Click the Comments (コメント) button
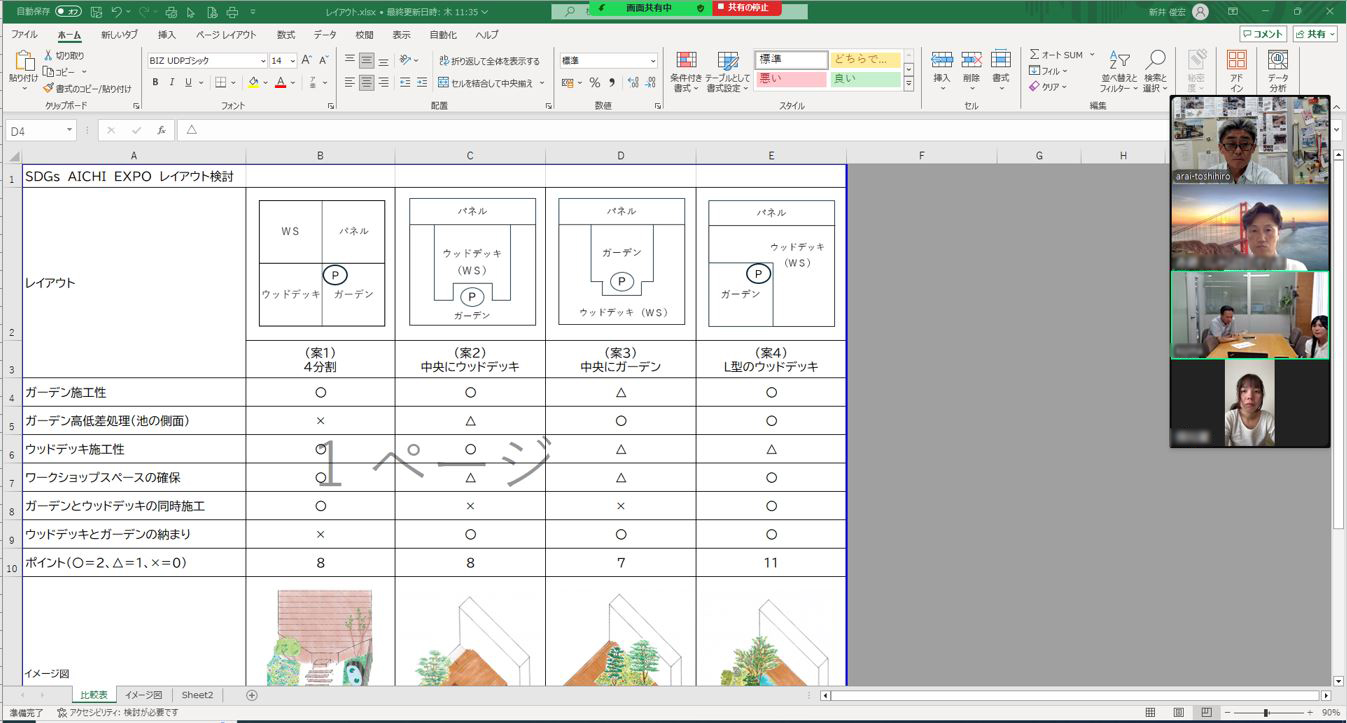1347x723 pixels. tap(1263, 34)
